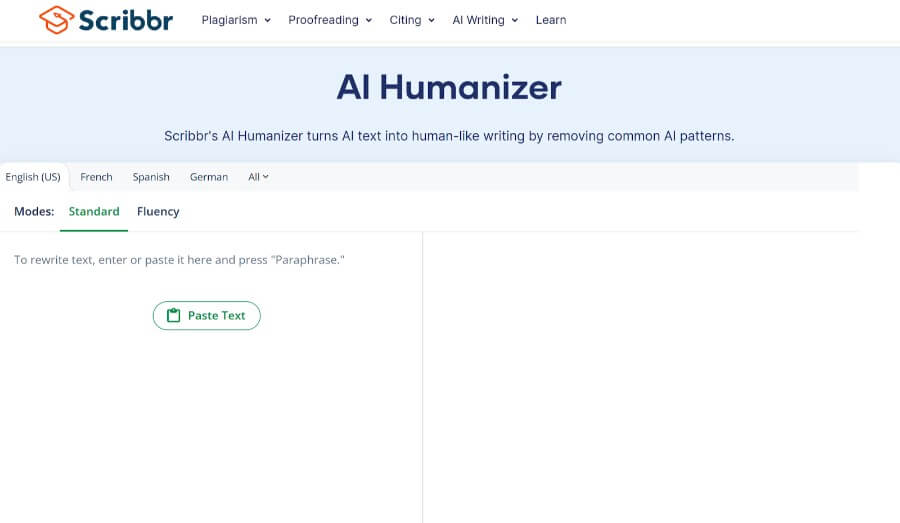This screenshot has width=900, height=523.
Task: Click the Scribbr graduation cap logo icon
Action: coord(55,20)
